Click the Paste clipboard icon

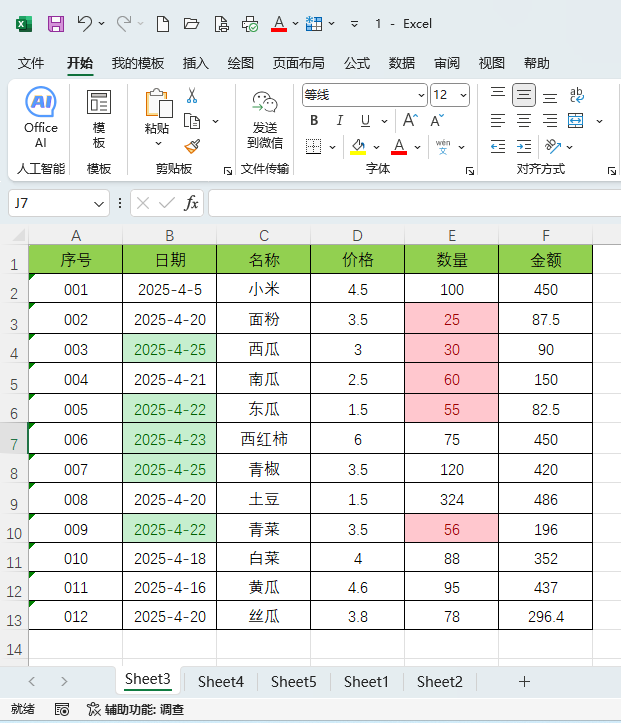[x=158, y=103]
